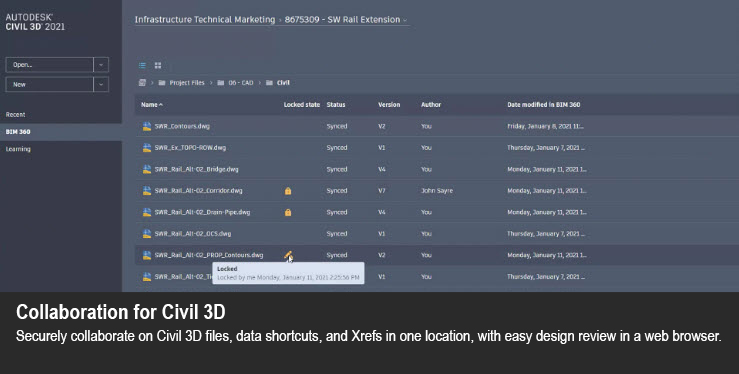Select file SWR_Ex_TOPO-ROW.dwg
This screenshot has width=739, height=374.
[190, 147]
